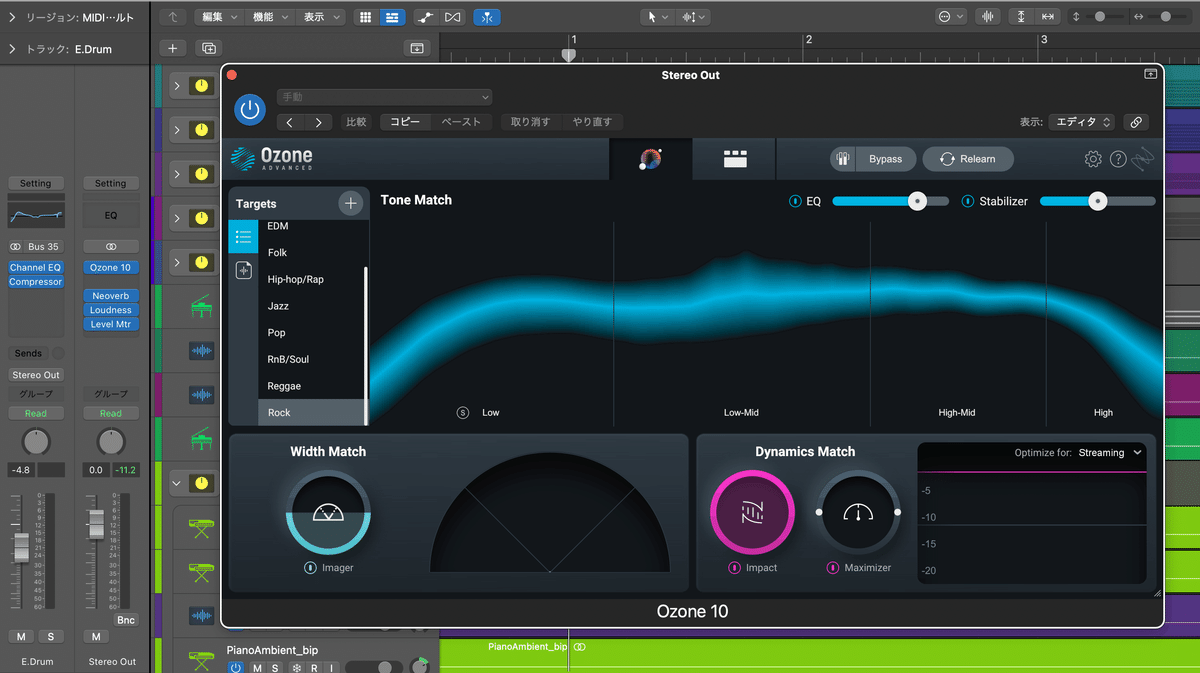Screen dimensions: 1200x673
Task: Open the 表示 toolbar menu dropdown
Action: click(x=322, y=17)
